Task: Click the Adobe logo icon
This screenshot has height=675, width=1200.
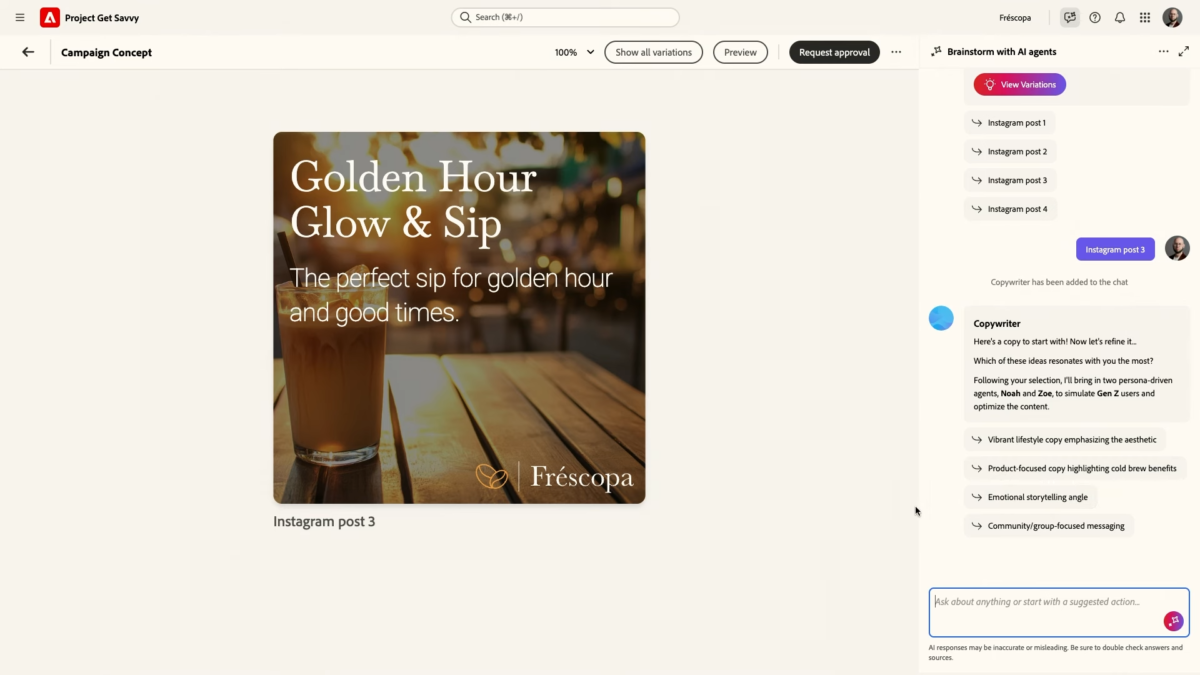Action: click(x=50, y=17)
